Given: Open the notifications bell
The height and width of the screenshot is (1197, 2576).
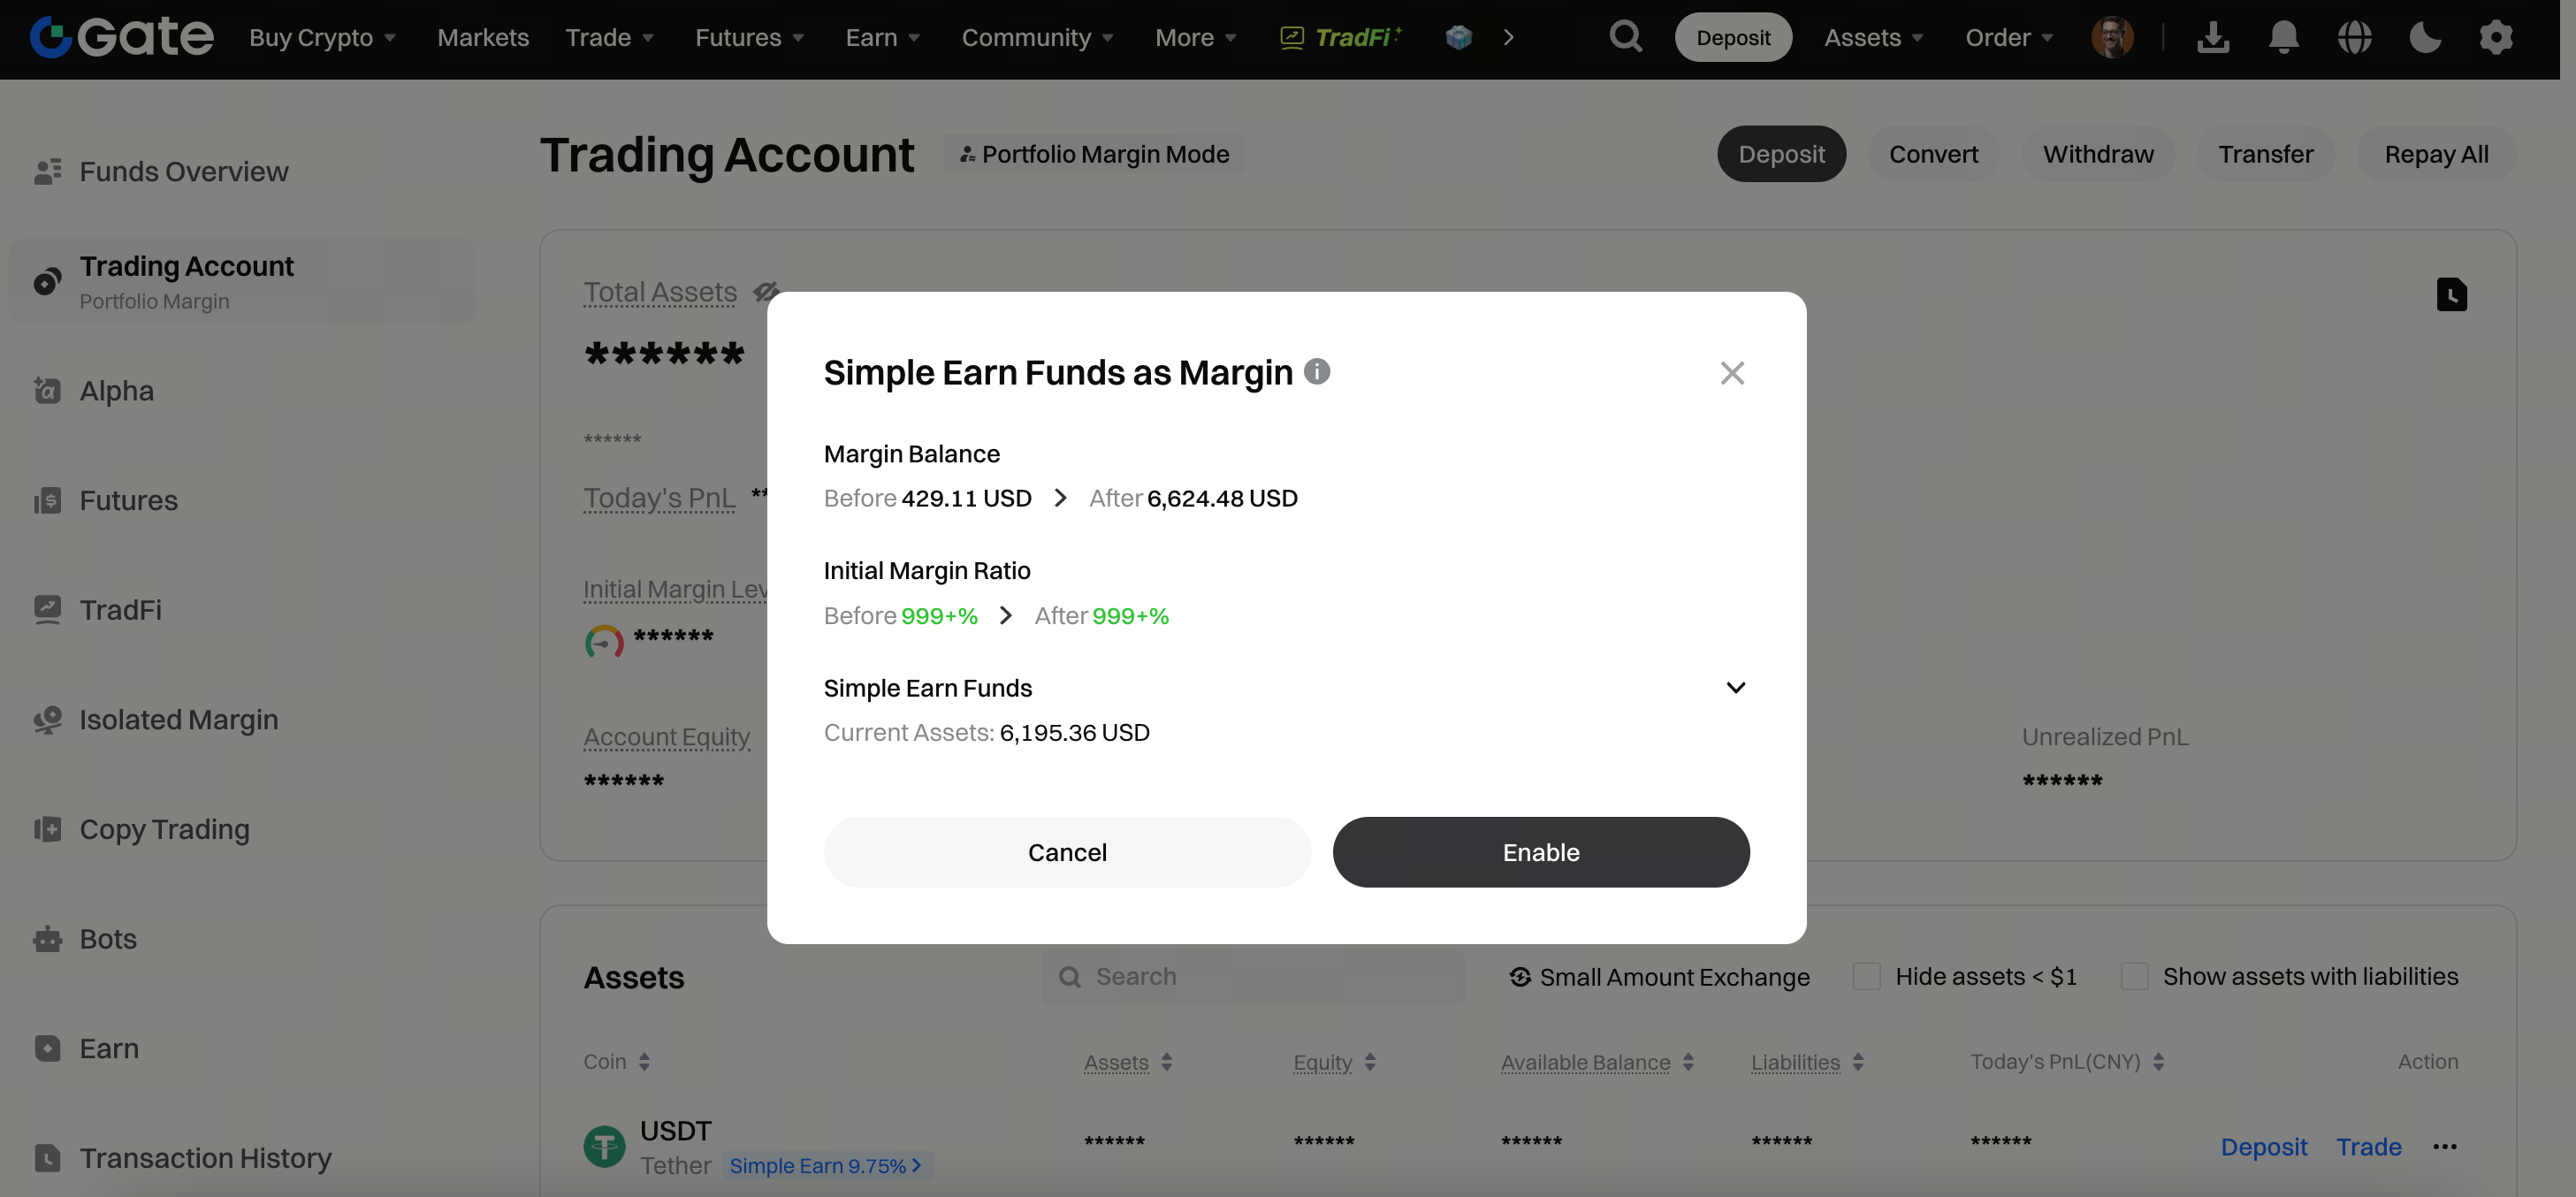Looking at the screenshot, I should click(2283, 37).
